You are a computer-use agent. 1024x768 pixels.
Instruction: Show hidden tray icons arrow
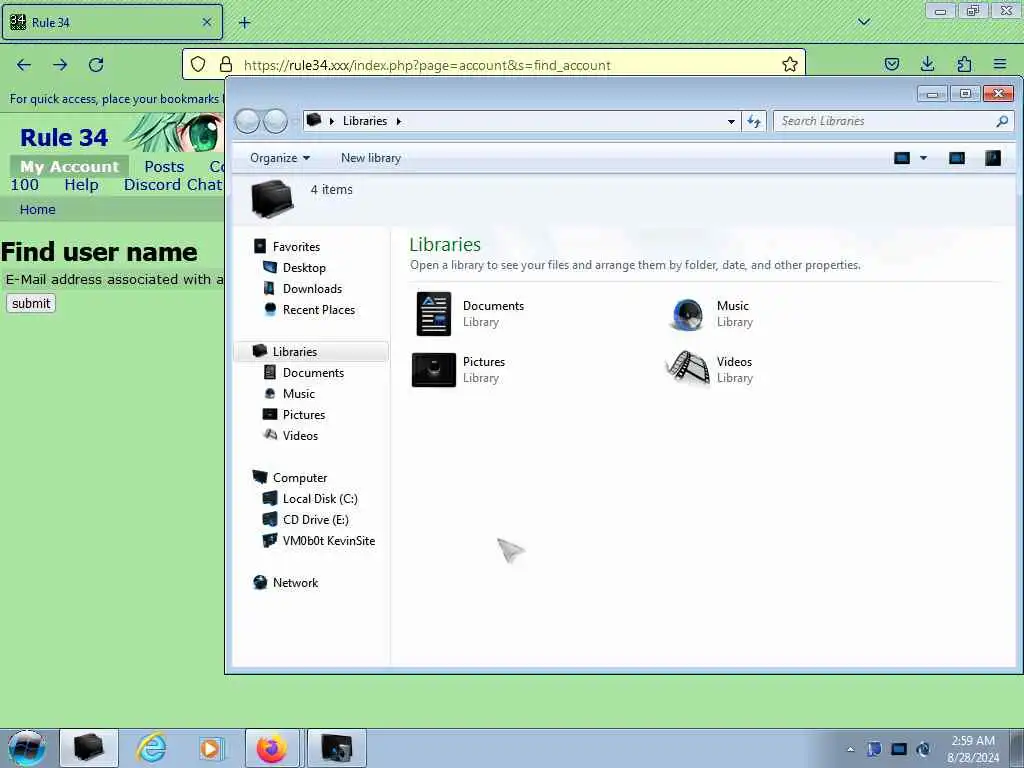(x=850, y=749)
